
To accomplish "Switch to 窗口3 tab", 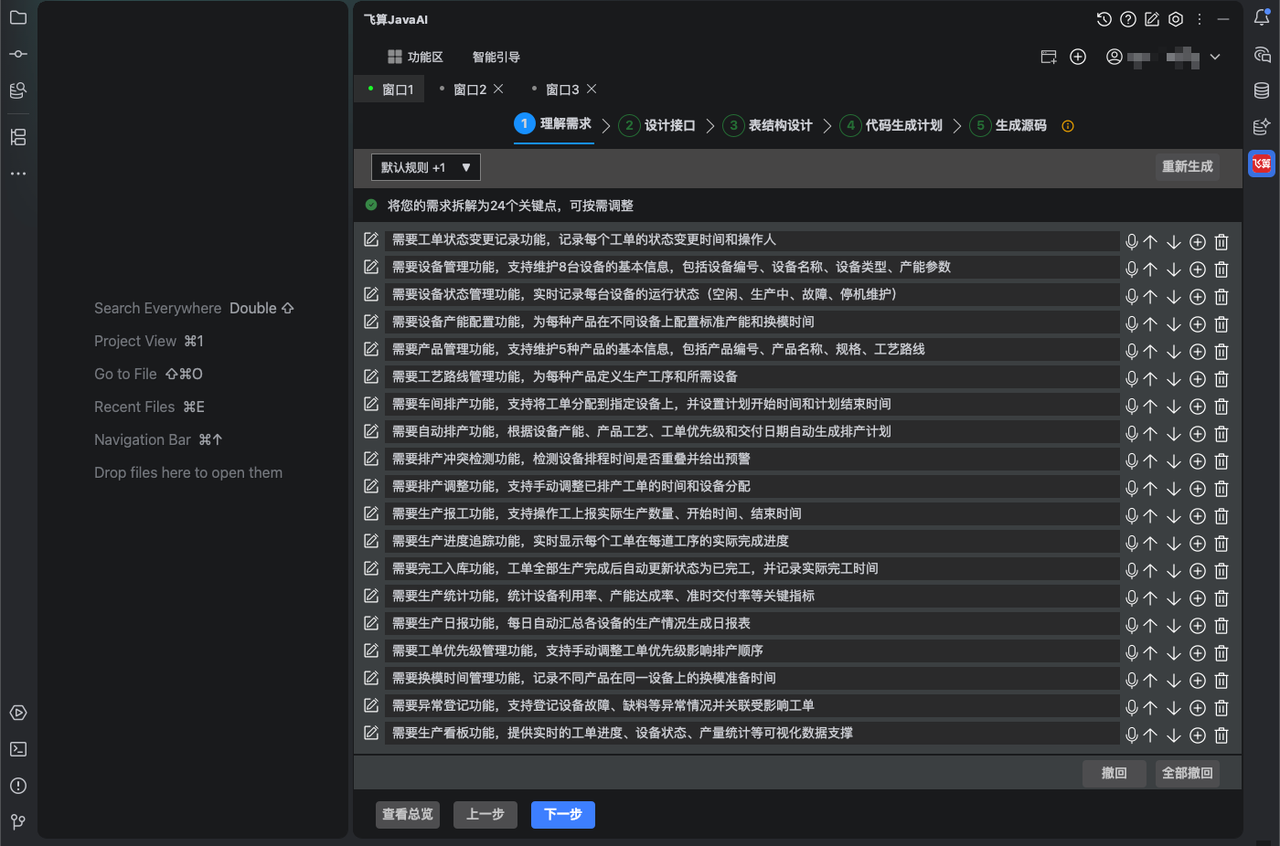I will click(x=562, y=90).
